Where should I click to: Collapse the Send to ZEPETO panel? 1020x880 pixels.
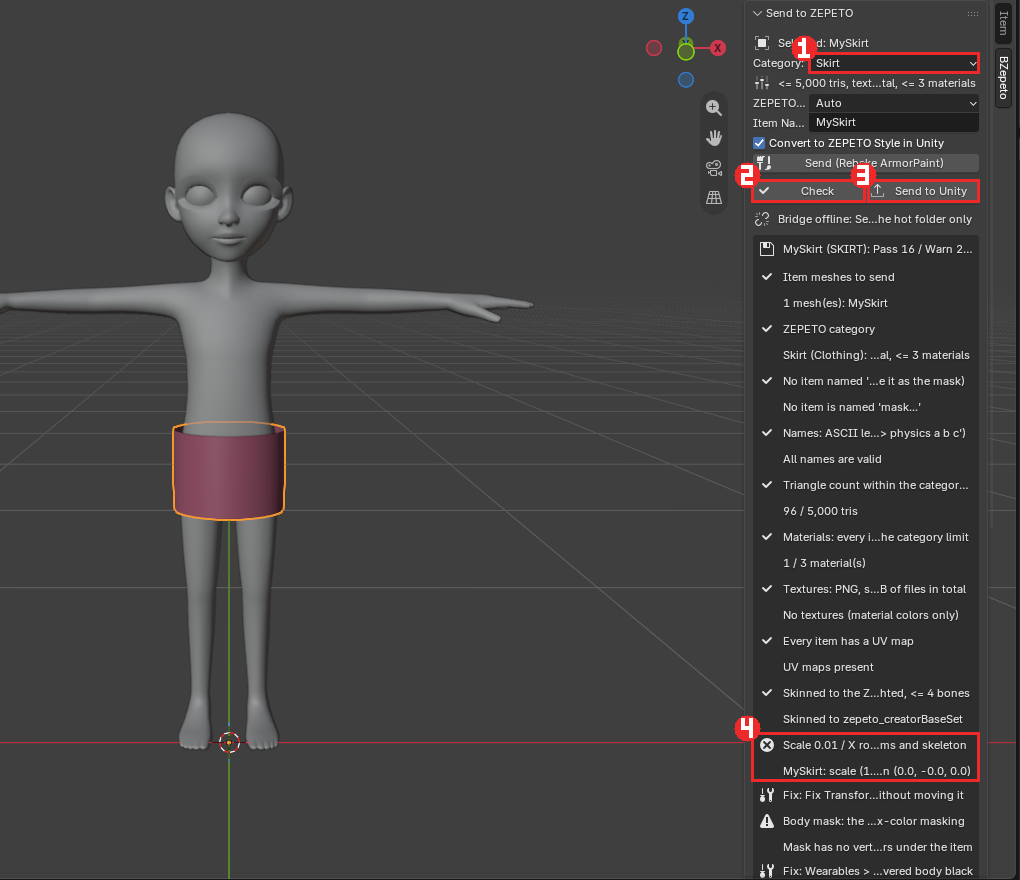tap(757, 13)
